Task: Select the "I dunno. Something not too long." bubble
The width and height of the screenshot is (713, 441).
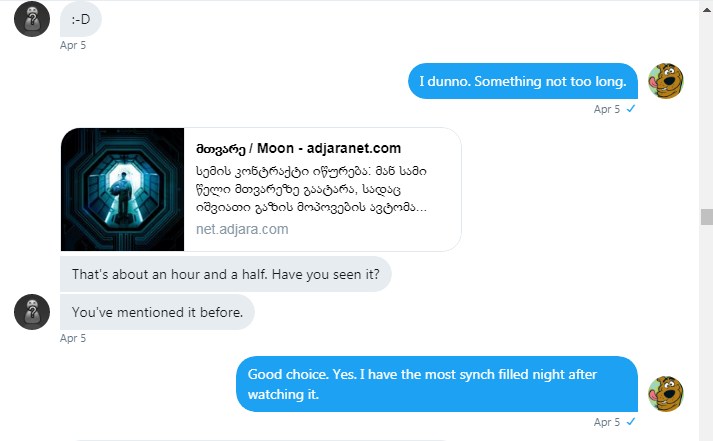Action: (523, 81)
